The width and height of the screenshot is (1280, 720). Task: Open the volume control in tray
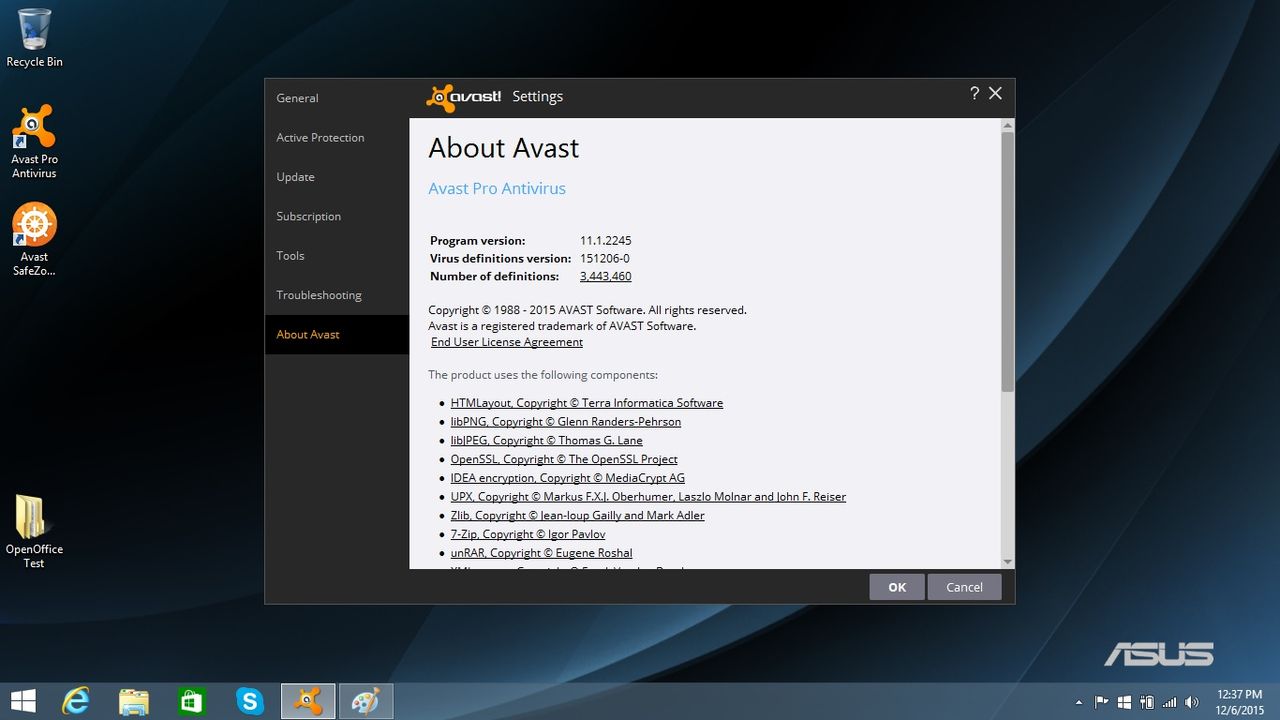point(1191,702)
